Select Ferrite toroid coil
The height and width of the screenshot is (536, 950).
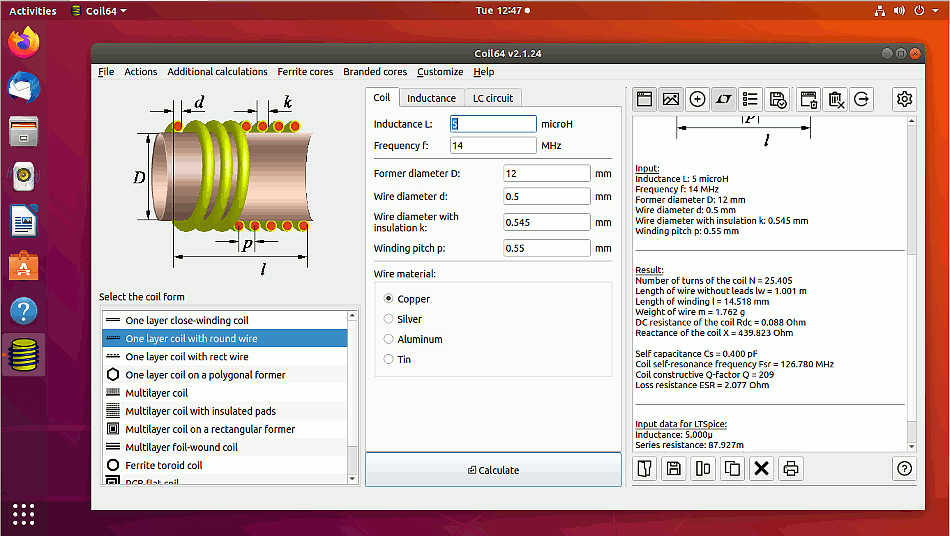pos(225,466)
